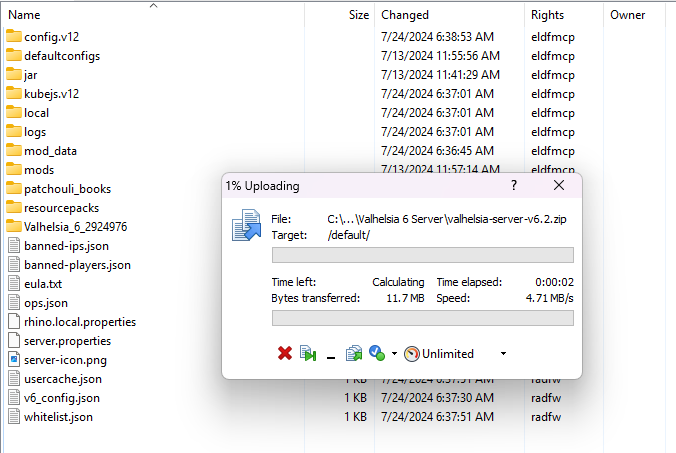This screenshot has width=676, height=453.
Task: Click the 0:00:02 time elapsed value
Action: pos(554,282)
